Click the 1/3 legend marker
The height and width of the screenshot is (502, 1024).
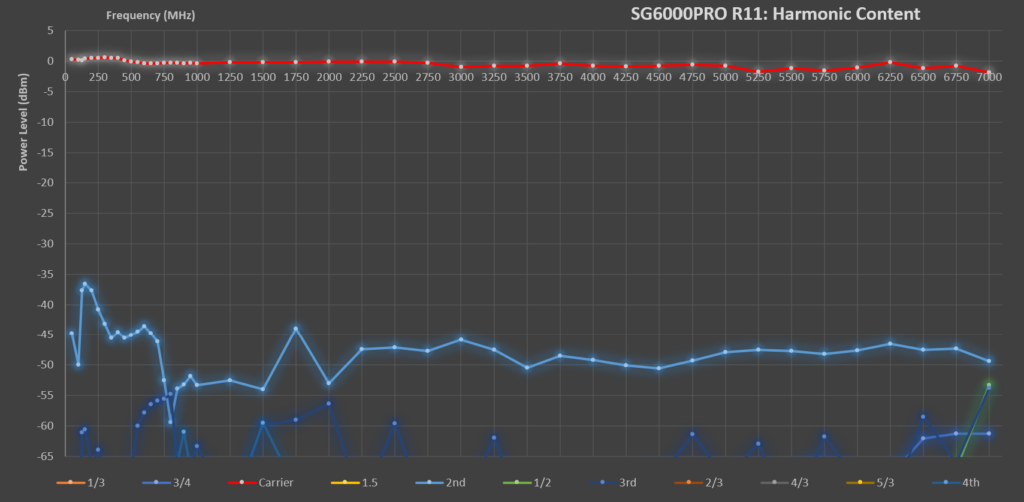(x=70, y=483)
